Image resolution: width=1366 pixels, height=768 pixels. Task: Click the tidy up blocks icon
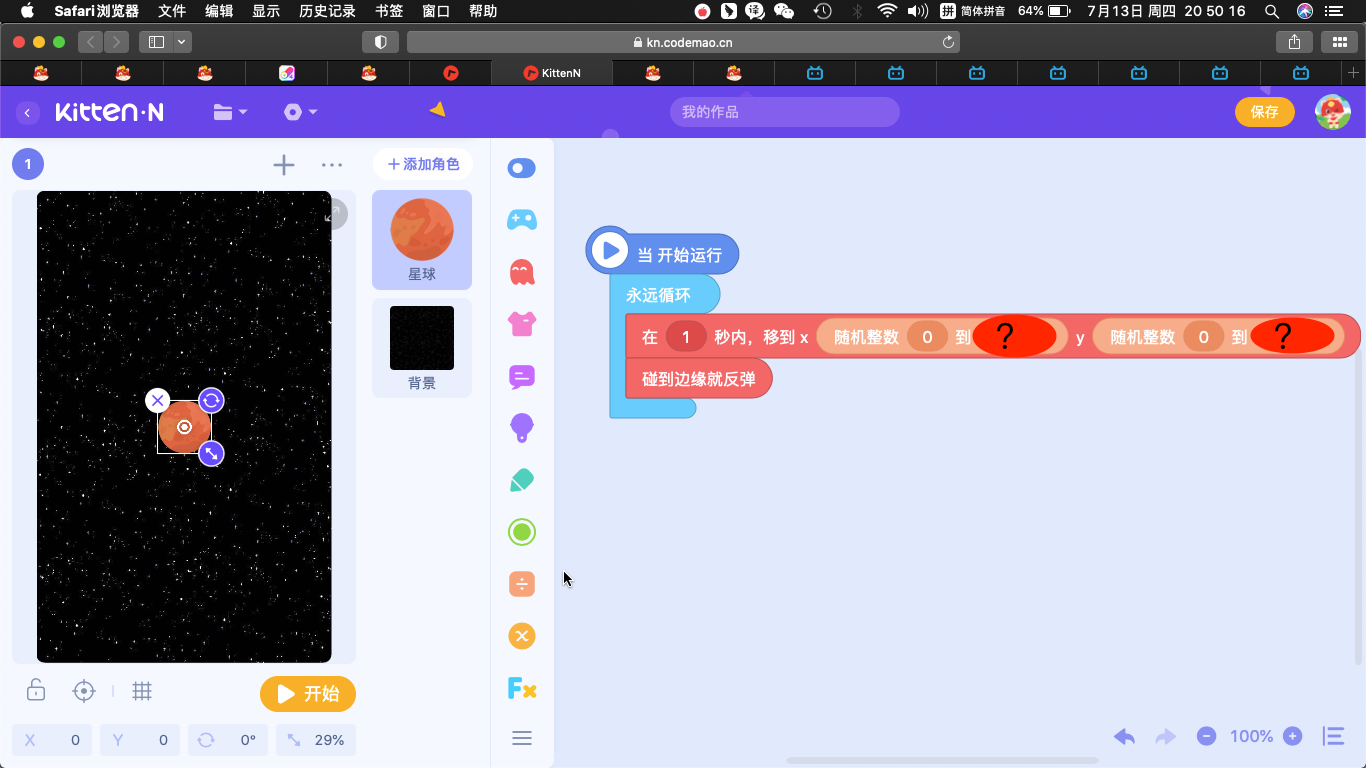click(x=1333, y=736)
